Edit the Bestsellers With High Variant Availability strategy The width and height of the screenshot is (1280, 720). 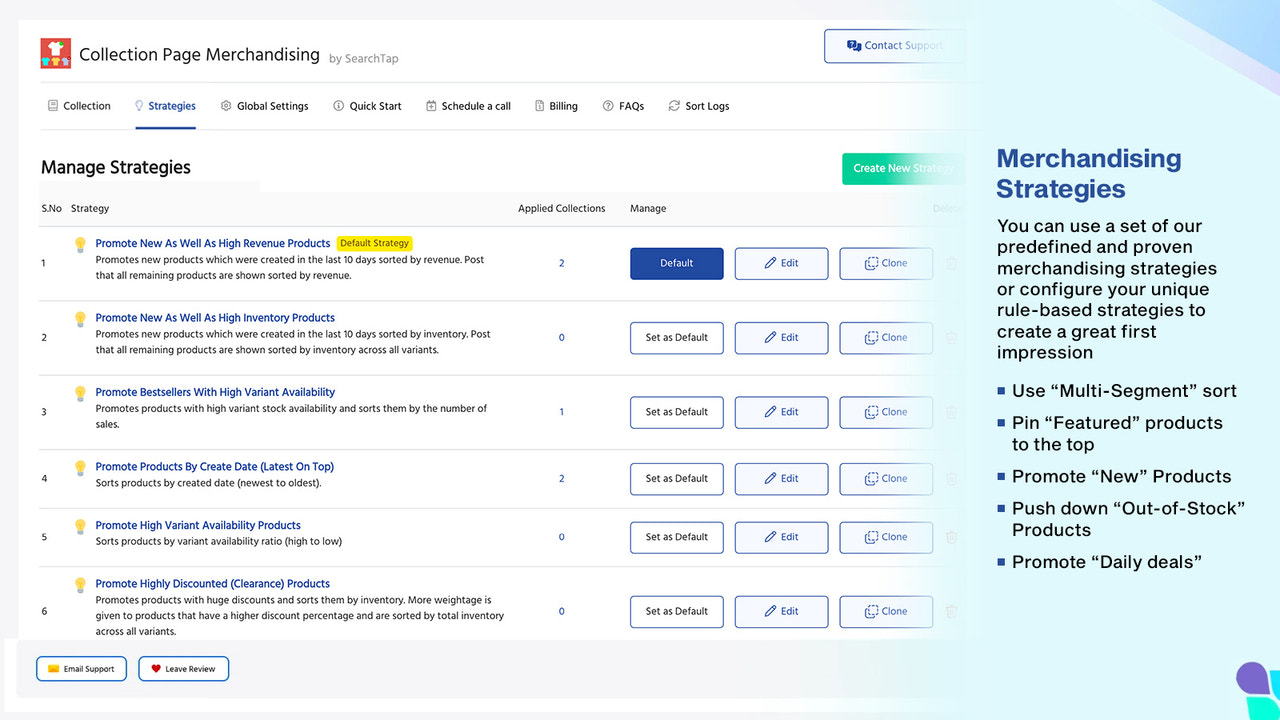(781, 412)
